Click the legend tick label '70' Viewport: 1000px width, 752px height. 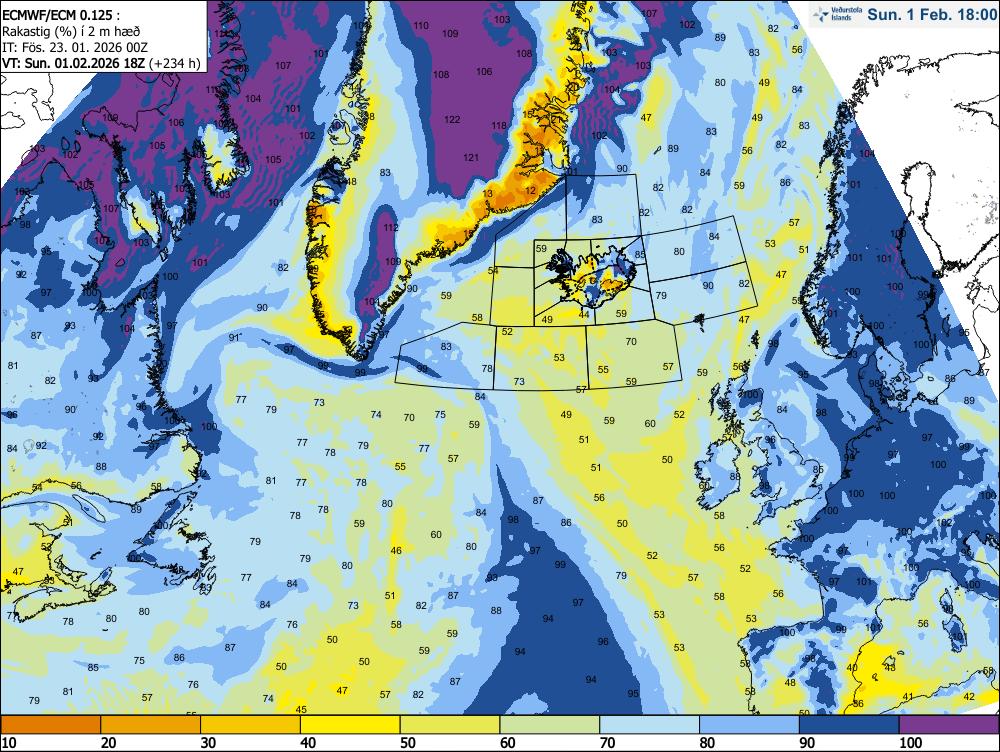607,743
